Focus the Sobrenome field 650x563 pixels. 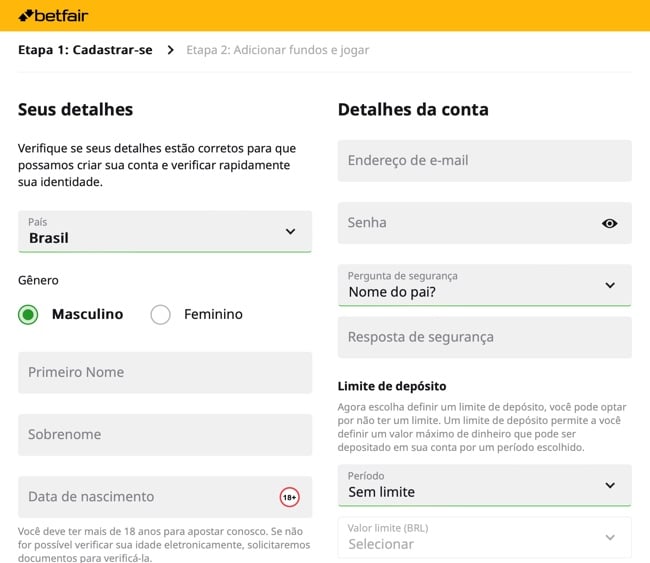click(x=165, y=435)
